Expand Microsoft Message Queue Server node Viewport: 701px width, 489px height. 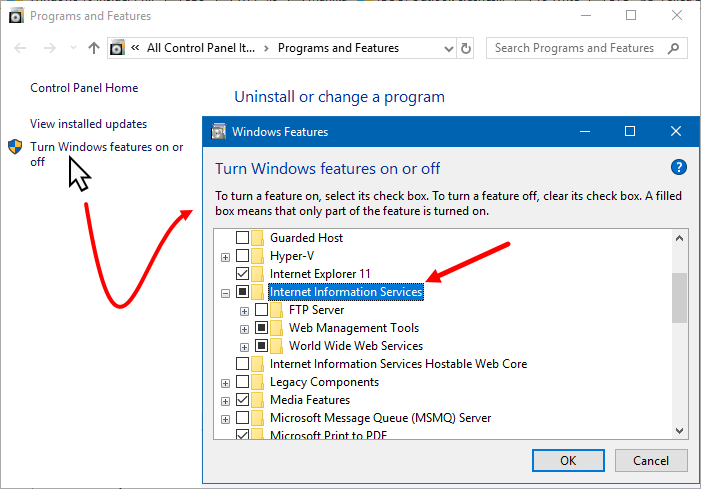pyautogui.click(x=225, y=419)
